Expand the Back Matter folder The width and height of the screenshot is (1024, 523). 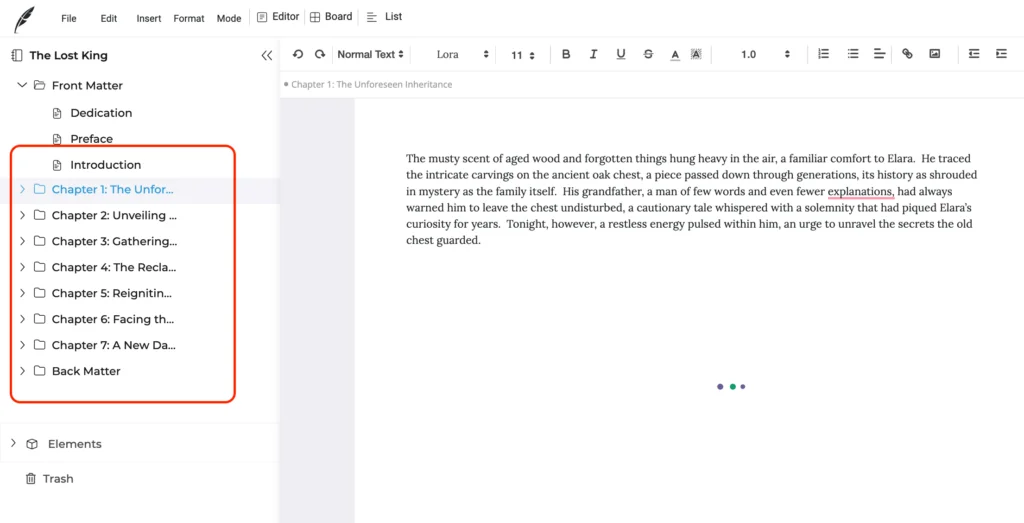(22, 371)
